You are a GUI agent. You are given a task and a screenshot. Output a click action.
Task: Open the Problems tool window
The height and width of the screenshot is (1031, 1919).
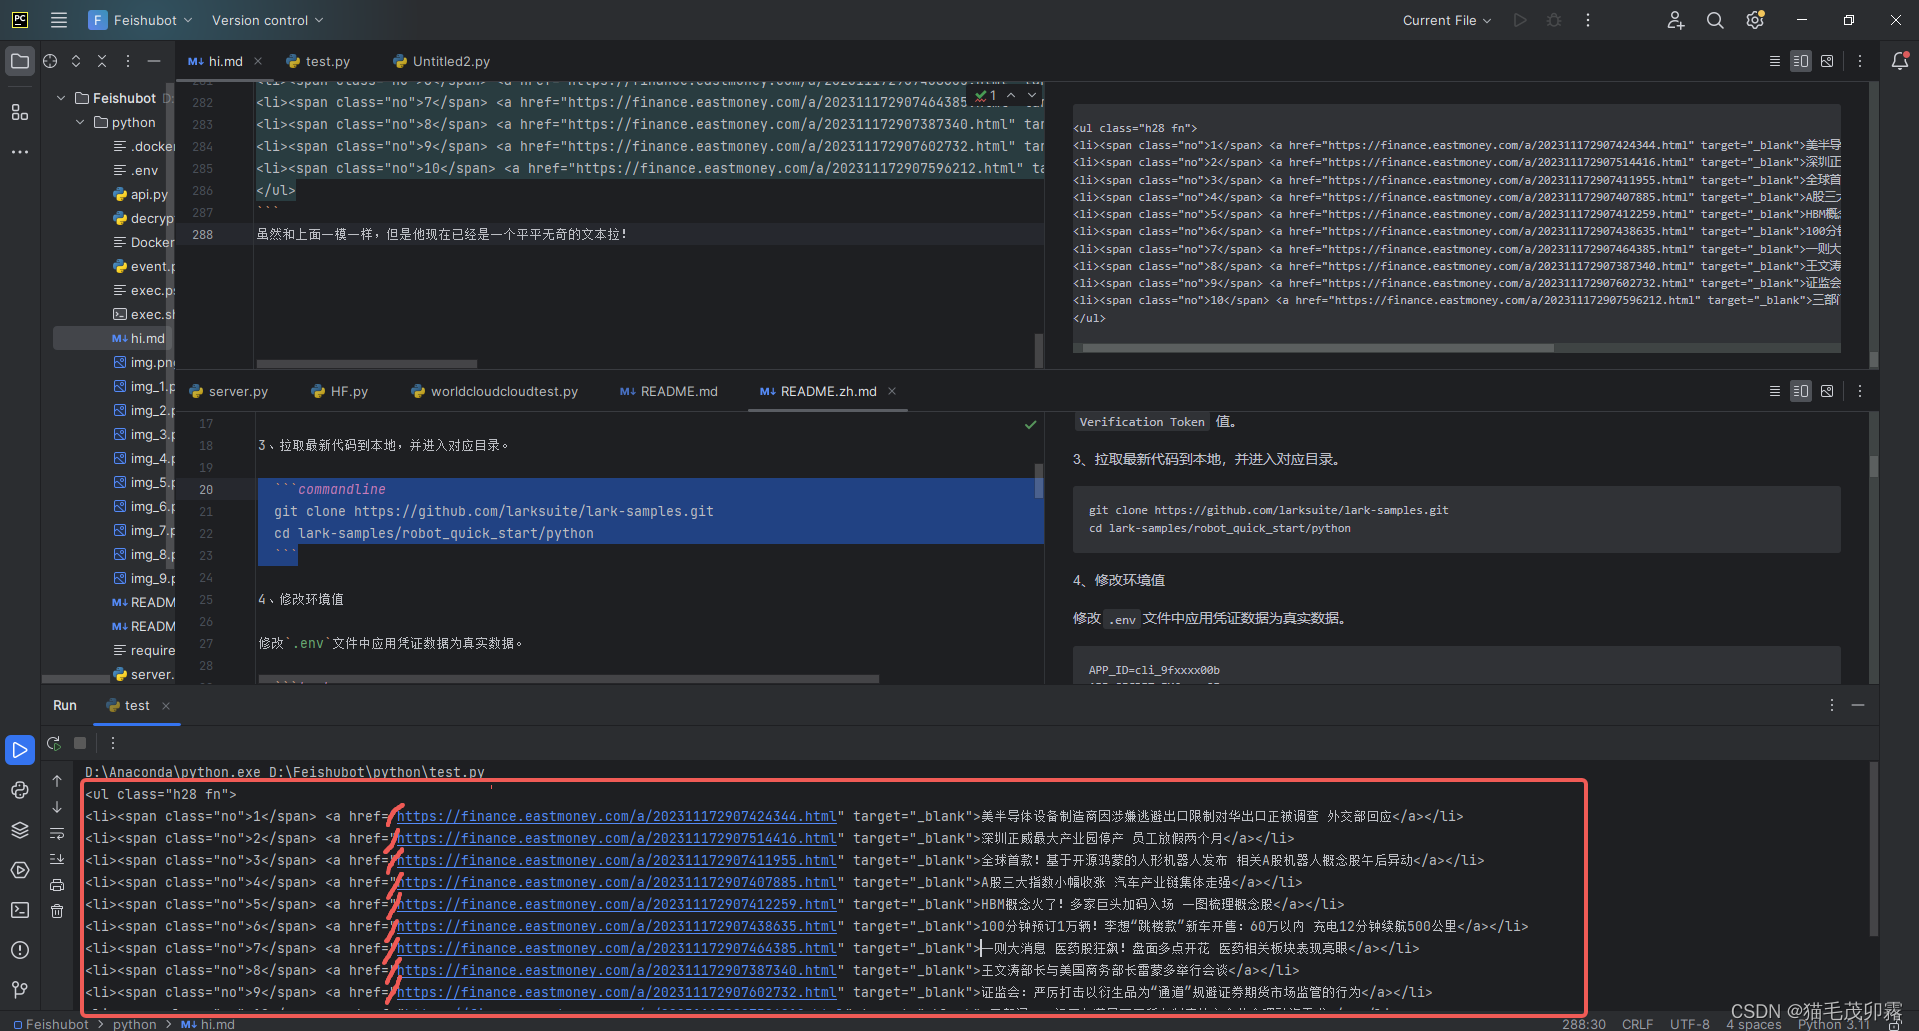tap(20, 950)
